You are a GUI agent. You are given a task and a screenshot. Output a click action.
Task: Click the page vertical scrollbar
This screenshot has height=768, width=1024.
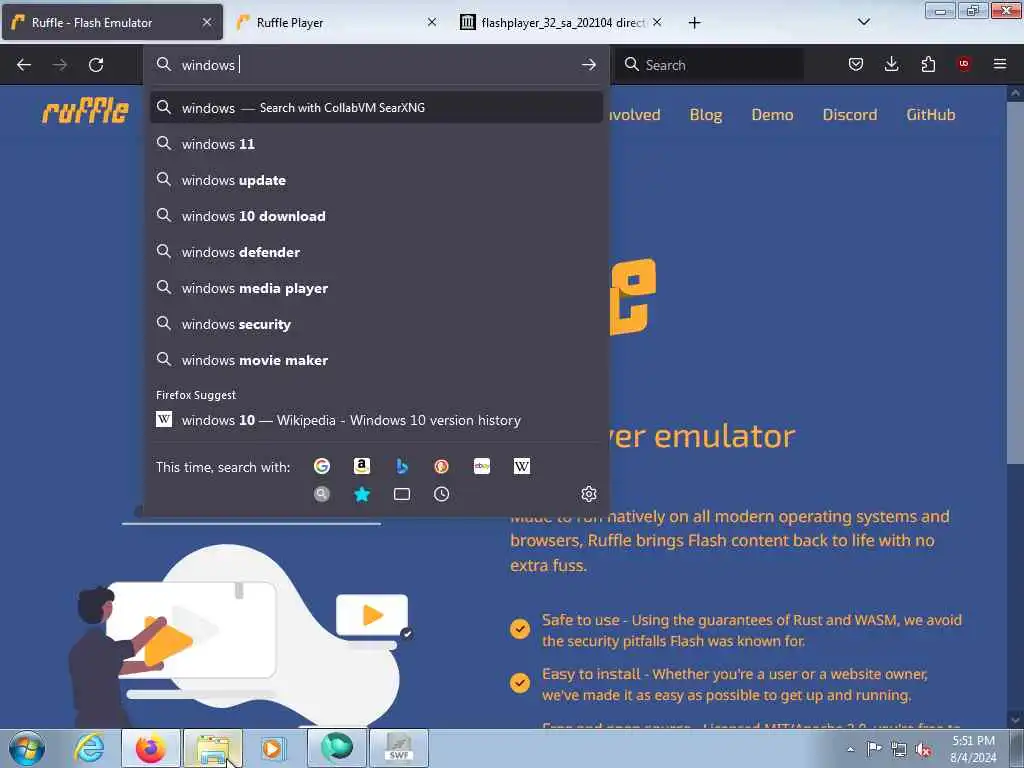1016,283
